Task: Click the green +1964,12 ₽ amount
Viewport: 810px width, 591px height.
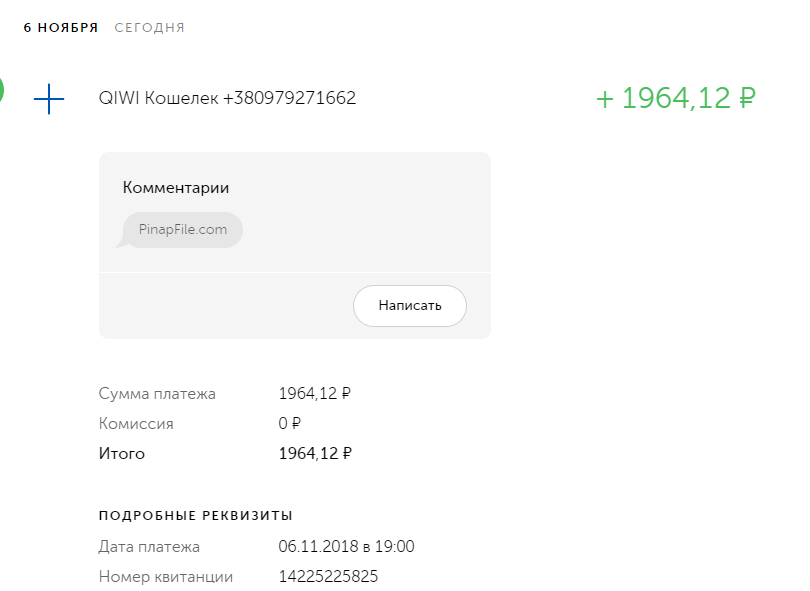Action: pyautogui.click(x=675, y=98)
